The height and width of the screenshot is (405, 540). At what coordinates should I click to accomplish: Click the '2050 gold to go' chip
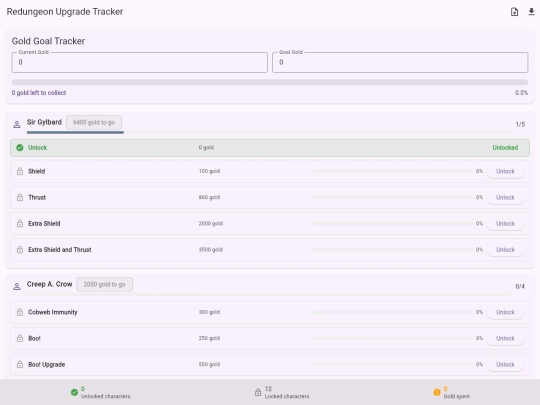pos(104,284)
